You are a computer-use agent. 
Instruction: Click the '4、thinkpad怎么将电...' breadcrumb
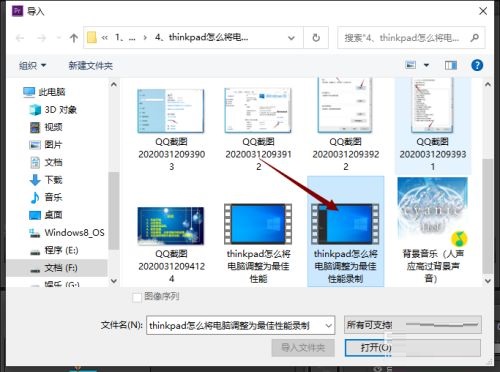[x=202, y=37]
